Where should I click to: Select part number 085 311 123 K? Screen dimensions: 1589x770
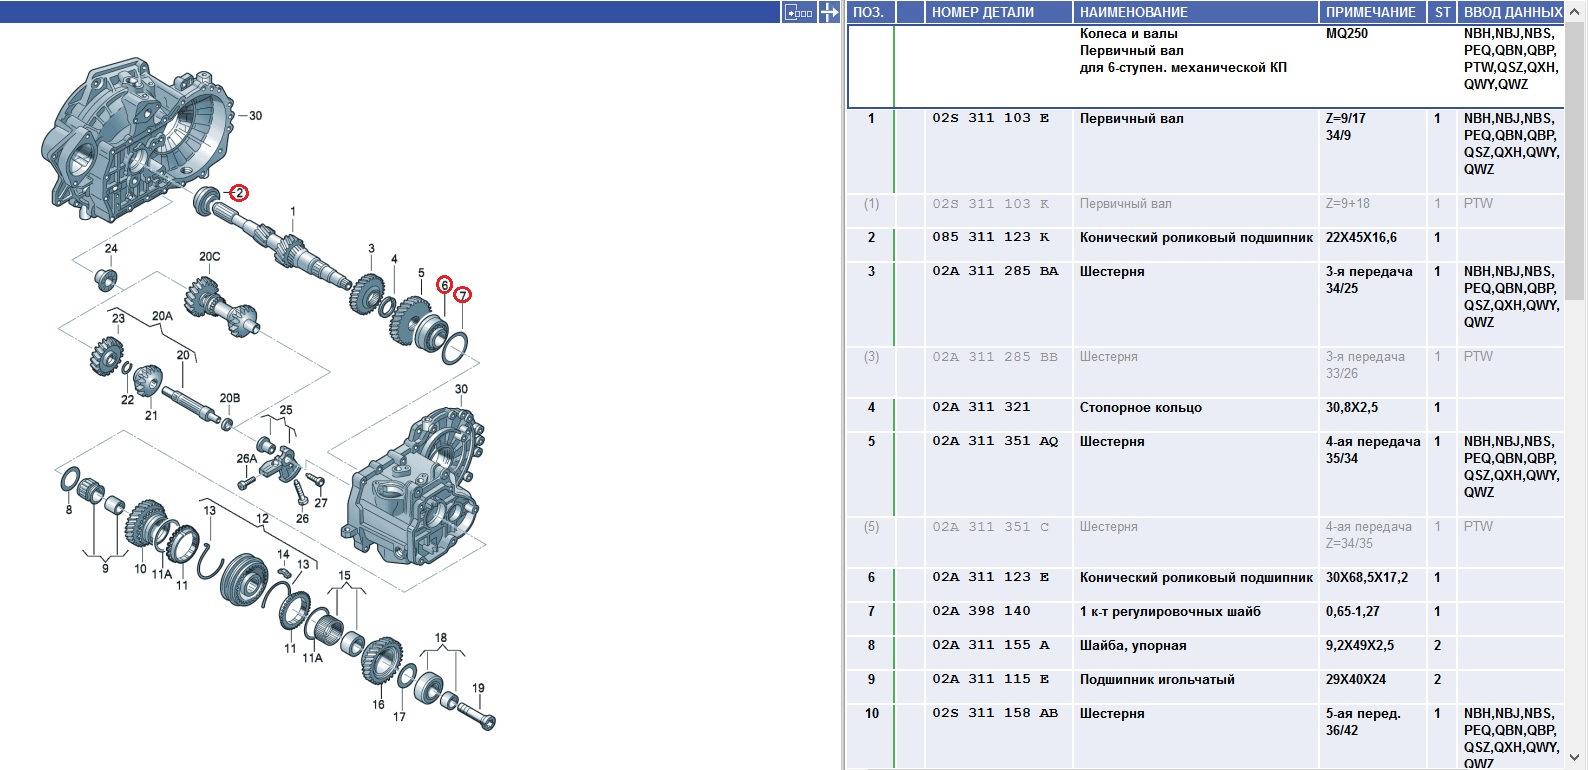pos(990,238)
